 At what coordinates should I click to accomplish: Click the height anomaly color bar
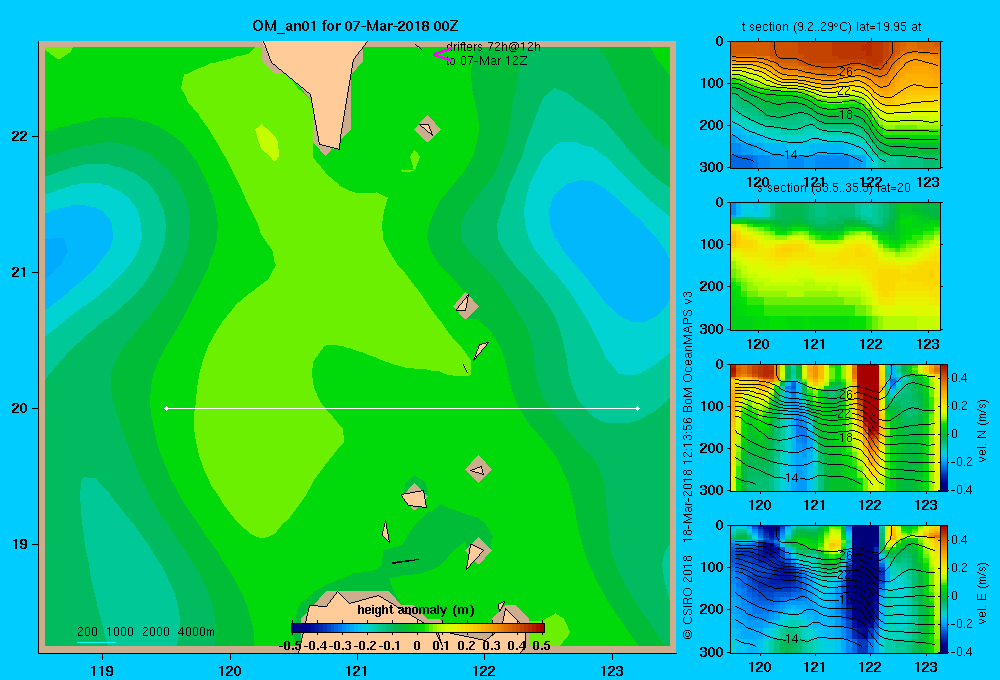pos(418,628)
